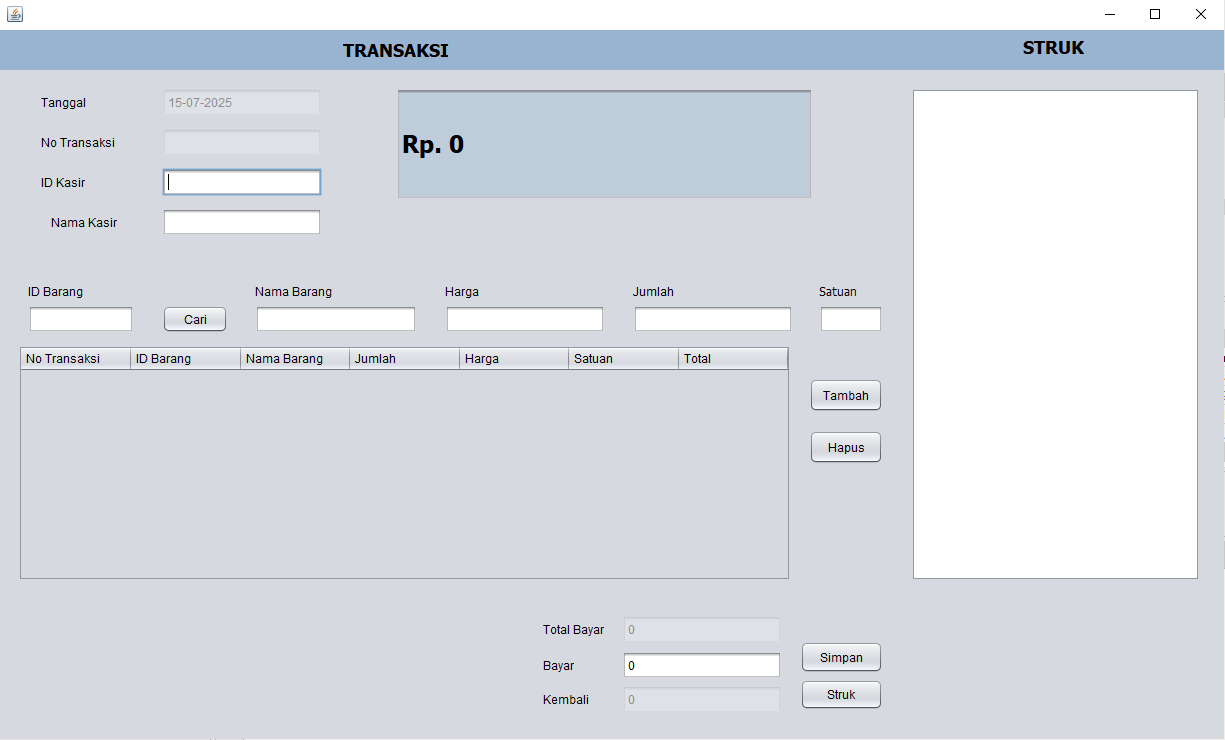
Task: Click the No Transaksi column header
Action: click(75, 359)
